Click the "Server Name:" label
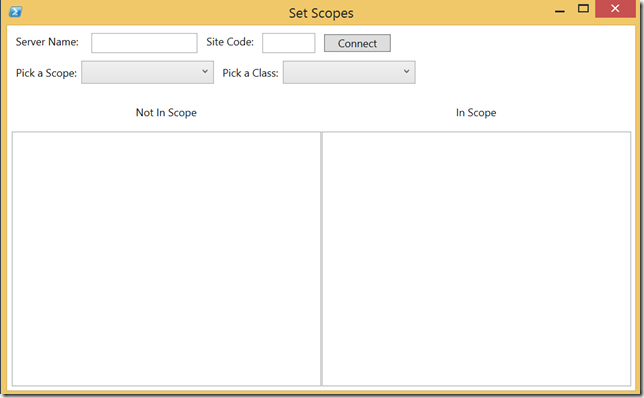644x398 pixels. pyautogui.click(x=47, y=42)
